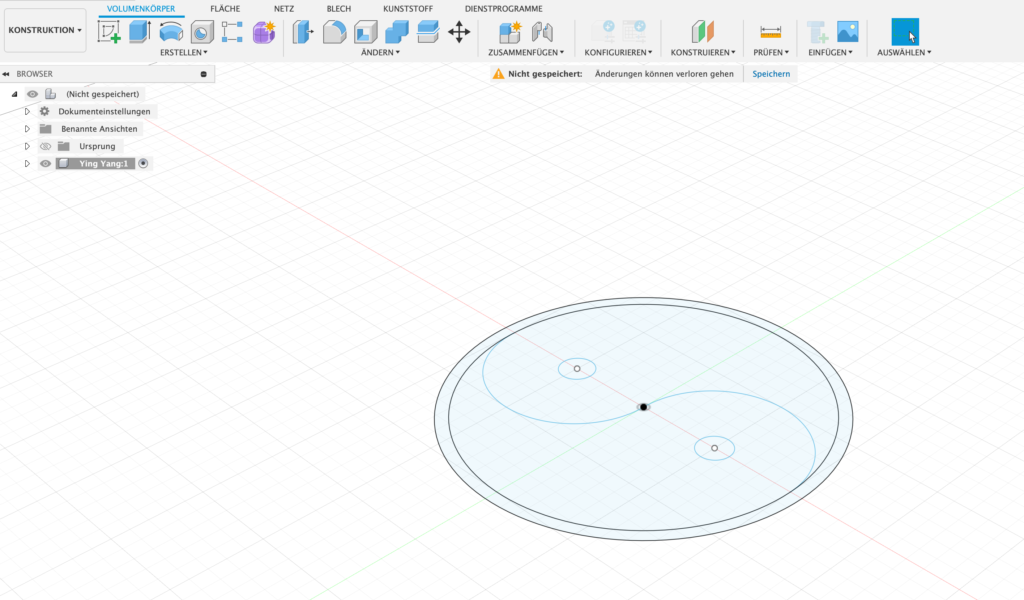
Task: Switch to the BLECH tab
Action: (338, 8)
